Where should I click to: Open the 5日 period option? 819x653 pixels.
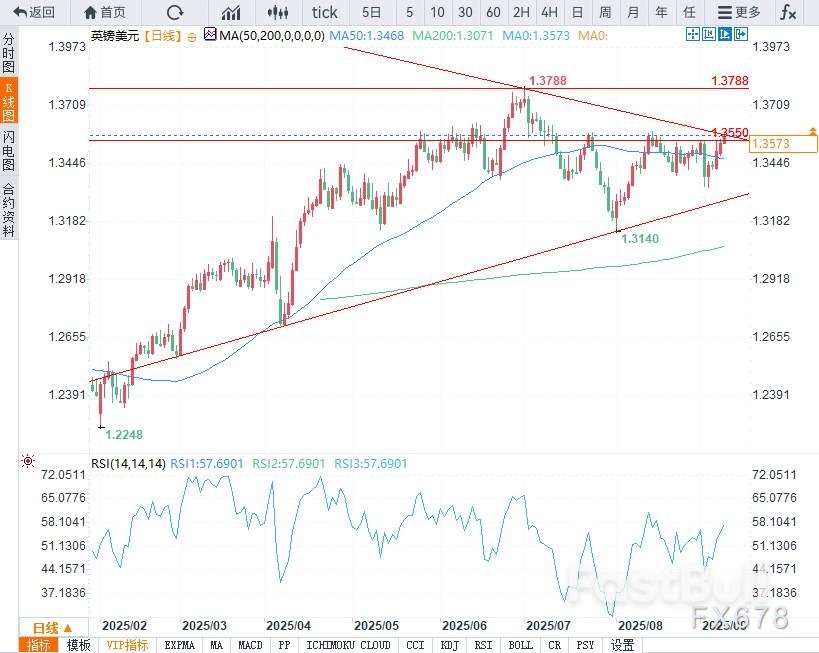(x=371, y=12)
